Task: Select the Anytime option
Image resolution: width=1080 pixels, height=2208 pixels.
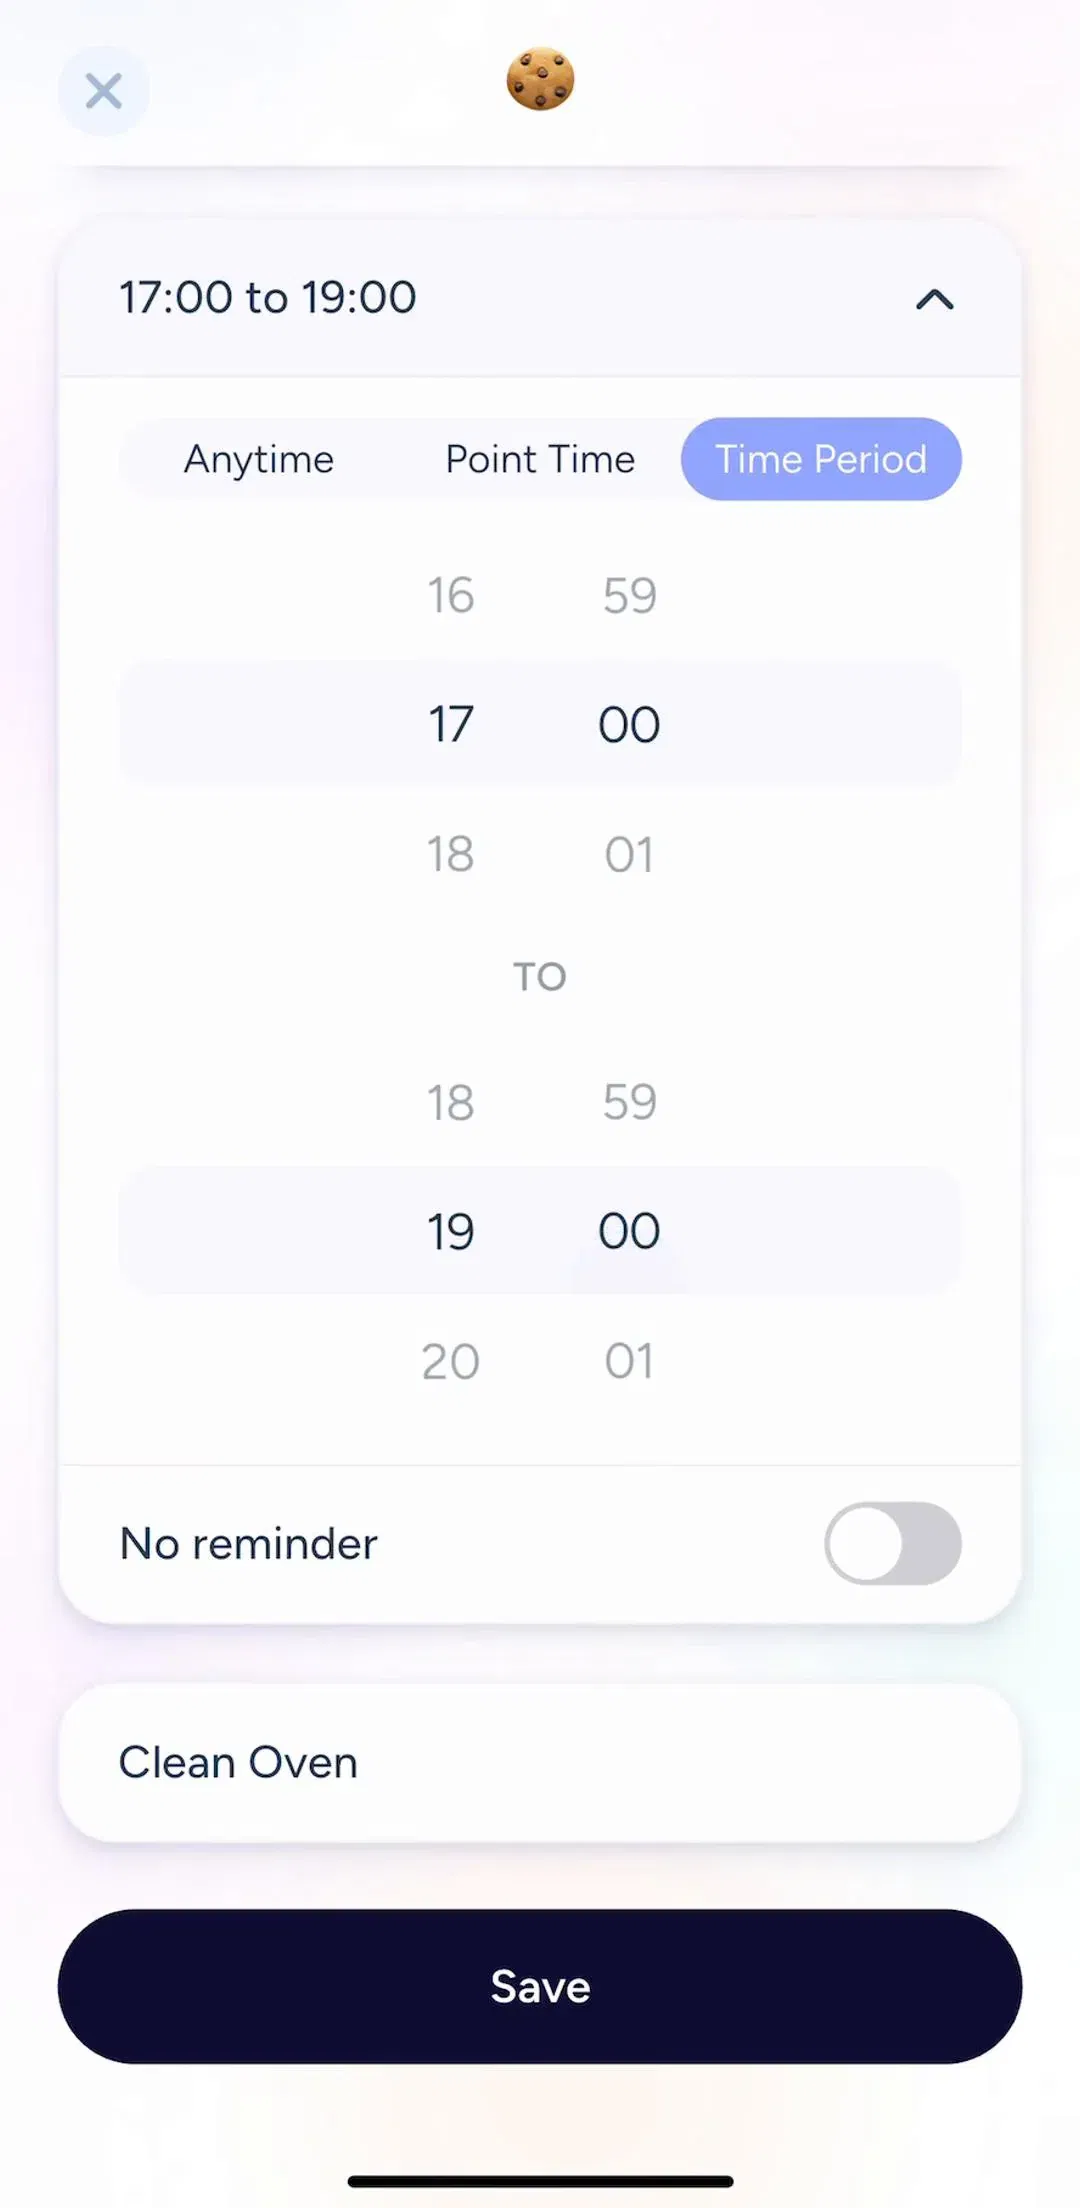Action: pyautogui.click(x=259, y=459)
